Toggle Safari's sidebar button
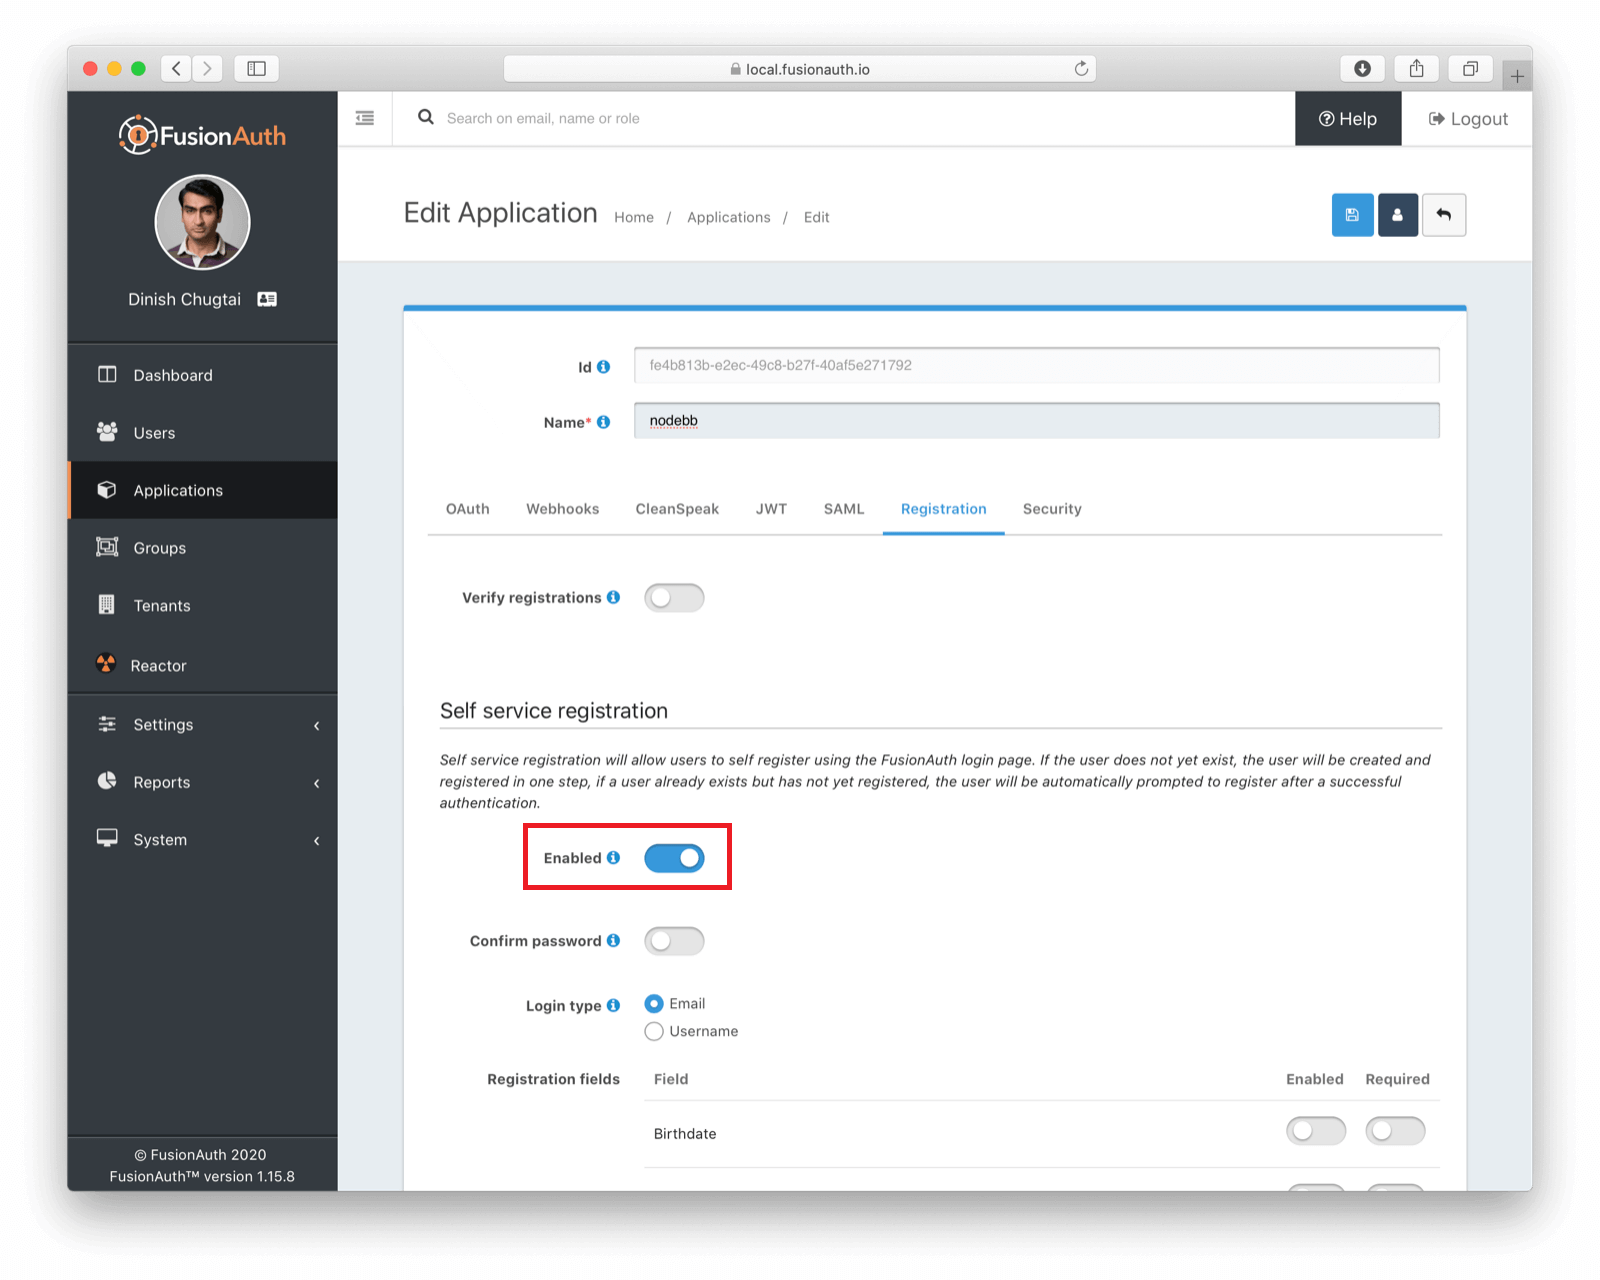Image resolution: width=1600 pixels, height=1280 pixels. 257,68
